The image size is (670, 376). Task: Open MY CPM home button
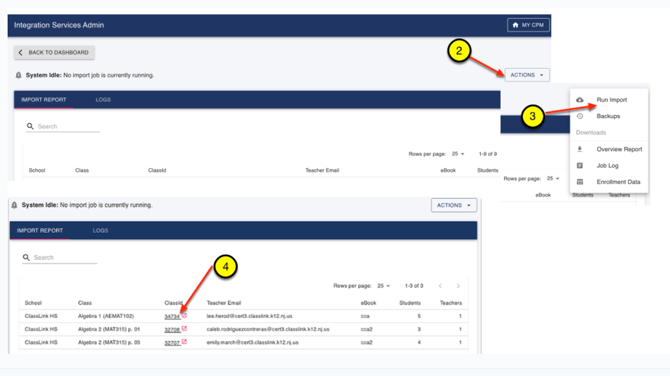(528, 25)
